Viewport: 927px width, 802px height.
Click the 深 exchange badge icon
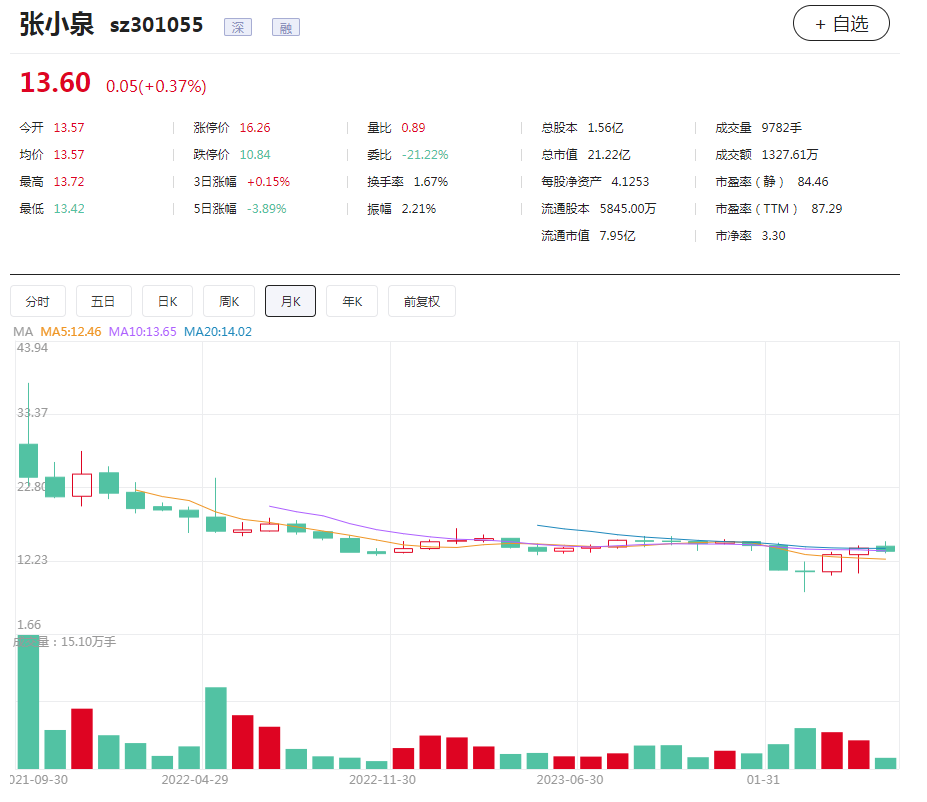tap(238, 27)
